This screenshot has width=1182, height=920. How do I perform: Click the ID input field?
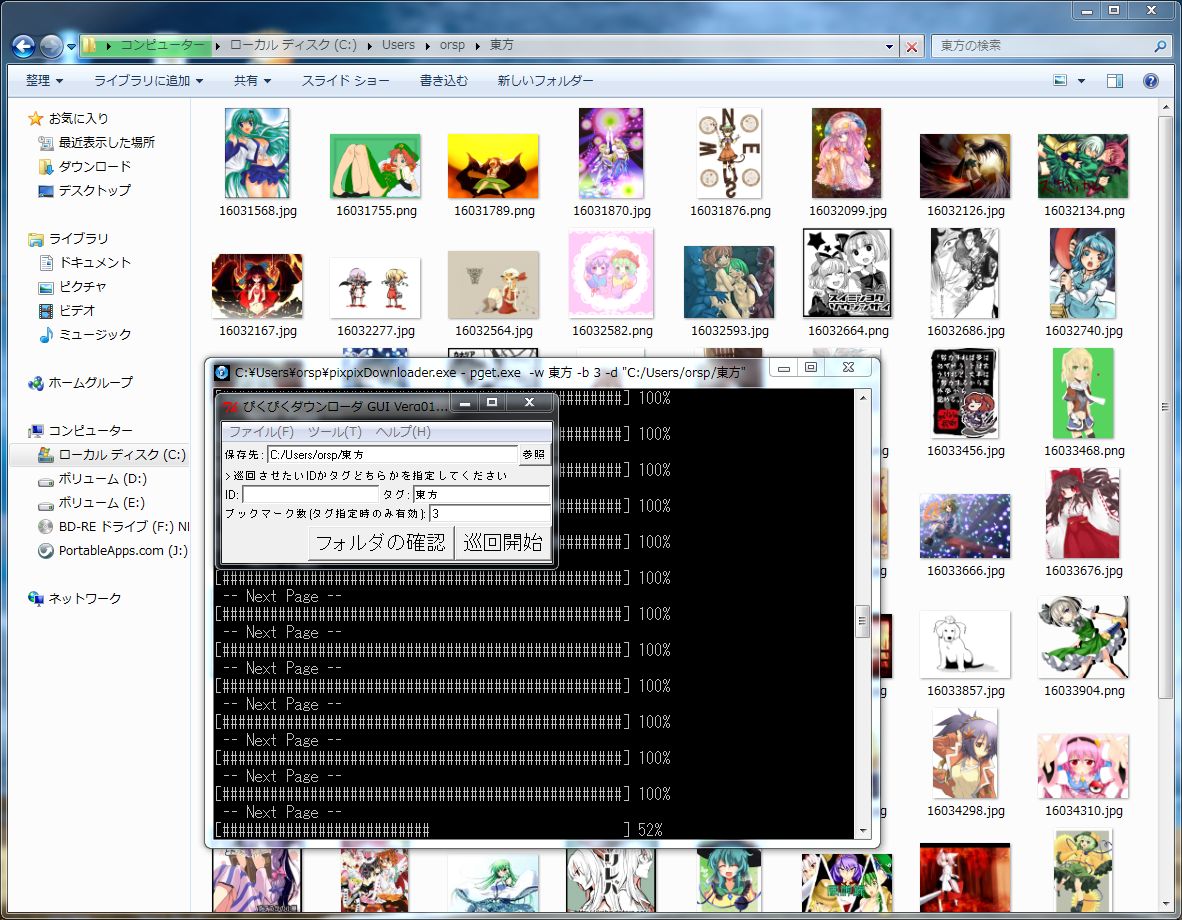tap(310, 495)
